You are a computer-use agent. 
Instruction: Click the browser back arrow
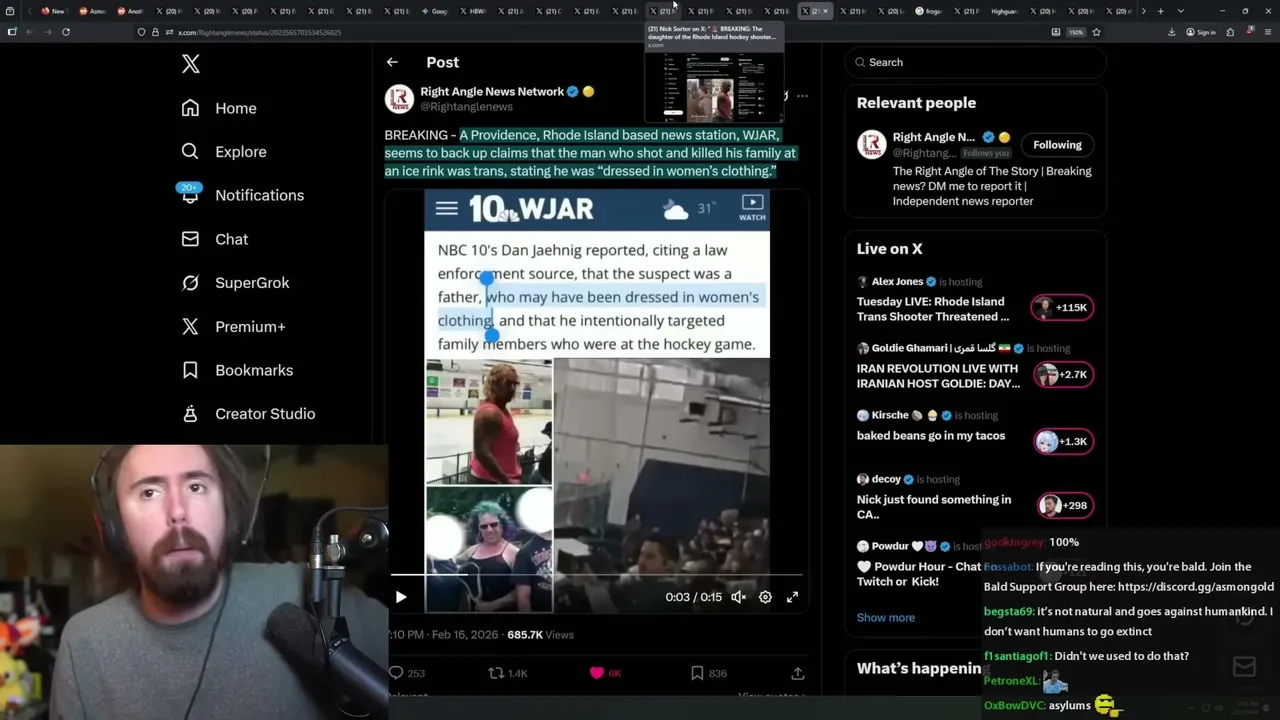[30, 32]
